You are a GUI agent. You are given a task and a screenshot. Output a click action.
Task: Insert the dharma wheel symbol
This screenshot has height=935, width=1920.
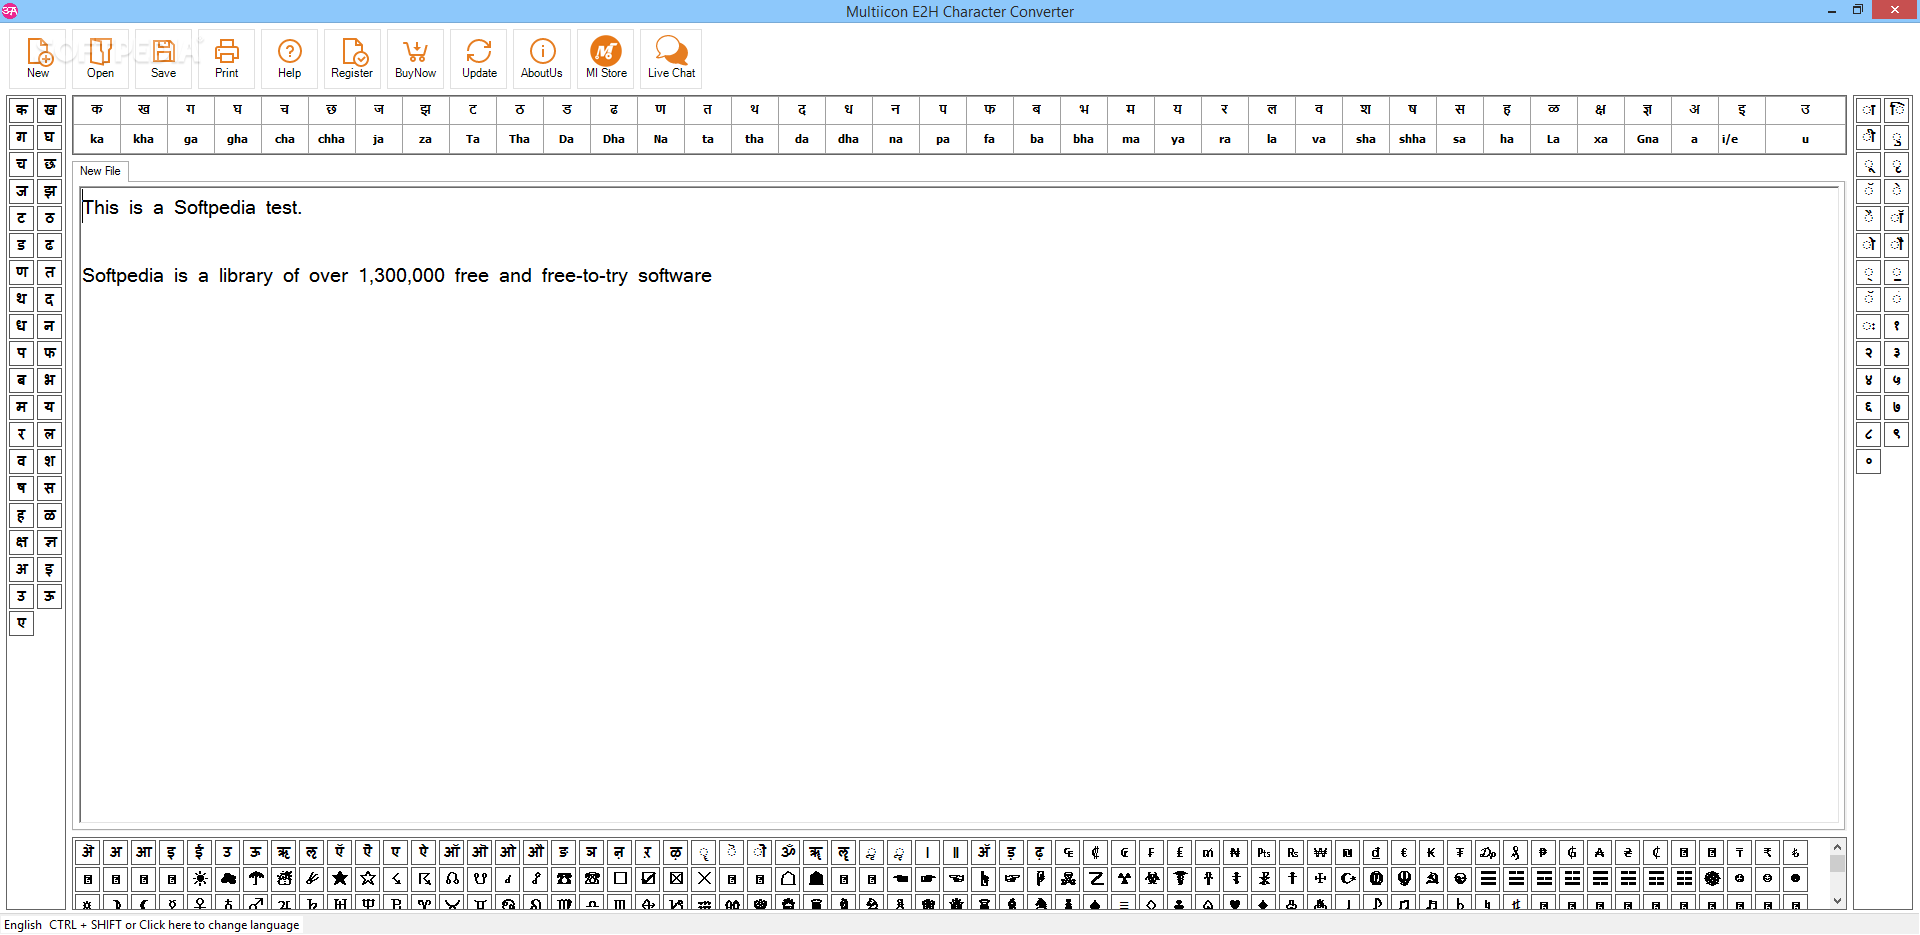[1712, 878]
